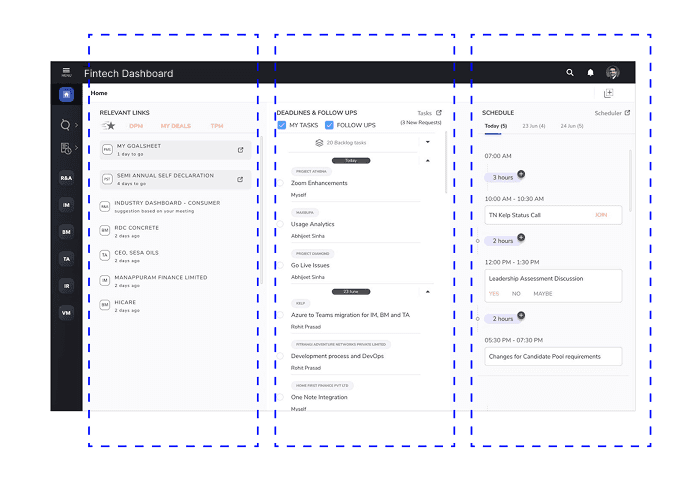Open the Scheduler link
691x479 pixels.
pyautogui.click(x=608, y=113)
